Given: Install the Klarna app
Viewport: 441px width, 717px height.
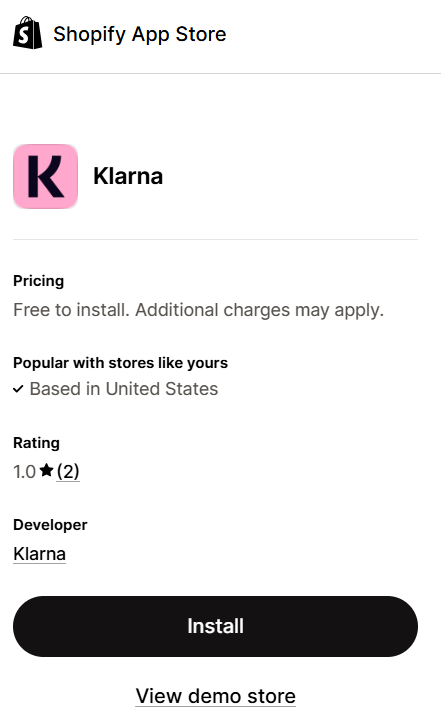Looking at the screenshot, I should [x=215, y=626].
